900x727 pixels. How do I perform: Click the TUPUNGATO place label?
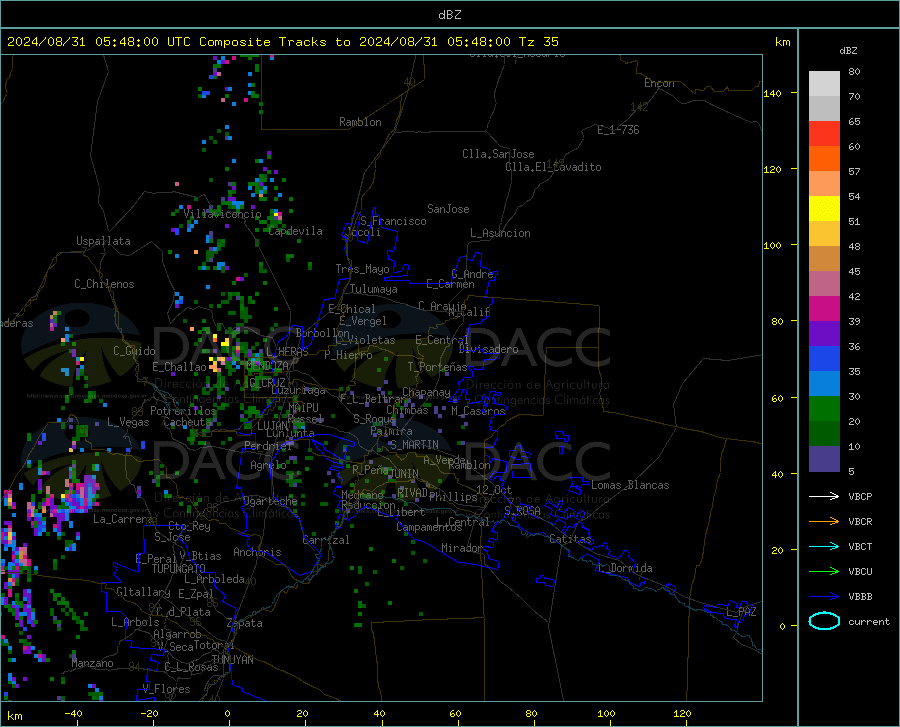[179, 569]
